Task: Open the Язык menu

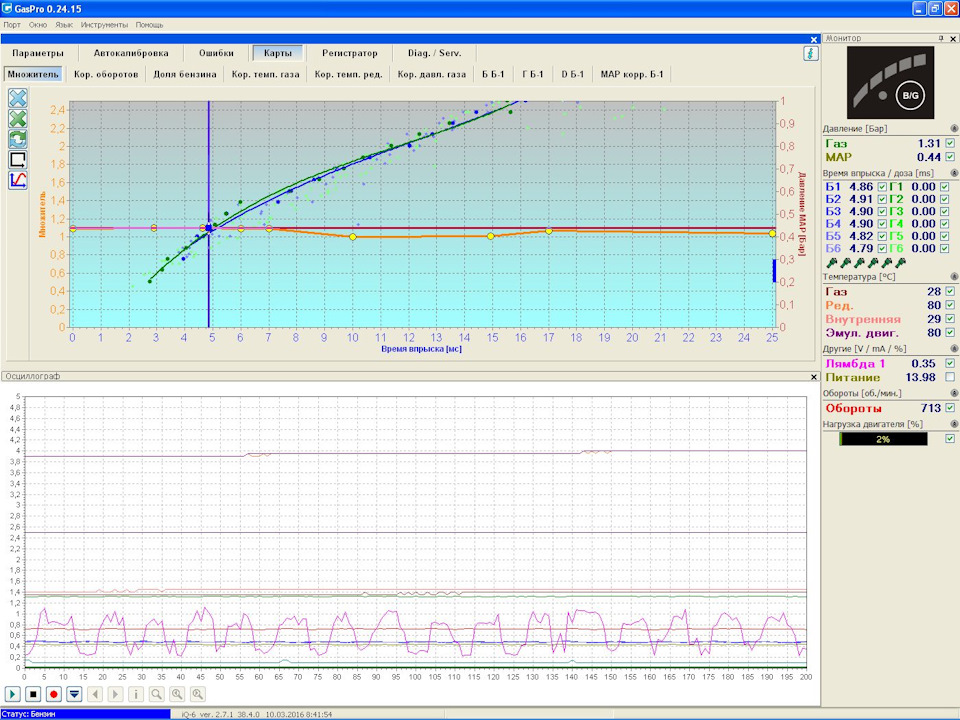Action: pyautogui.click(x=64, y=25)
